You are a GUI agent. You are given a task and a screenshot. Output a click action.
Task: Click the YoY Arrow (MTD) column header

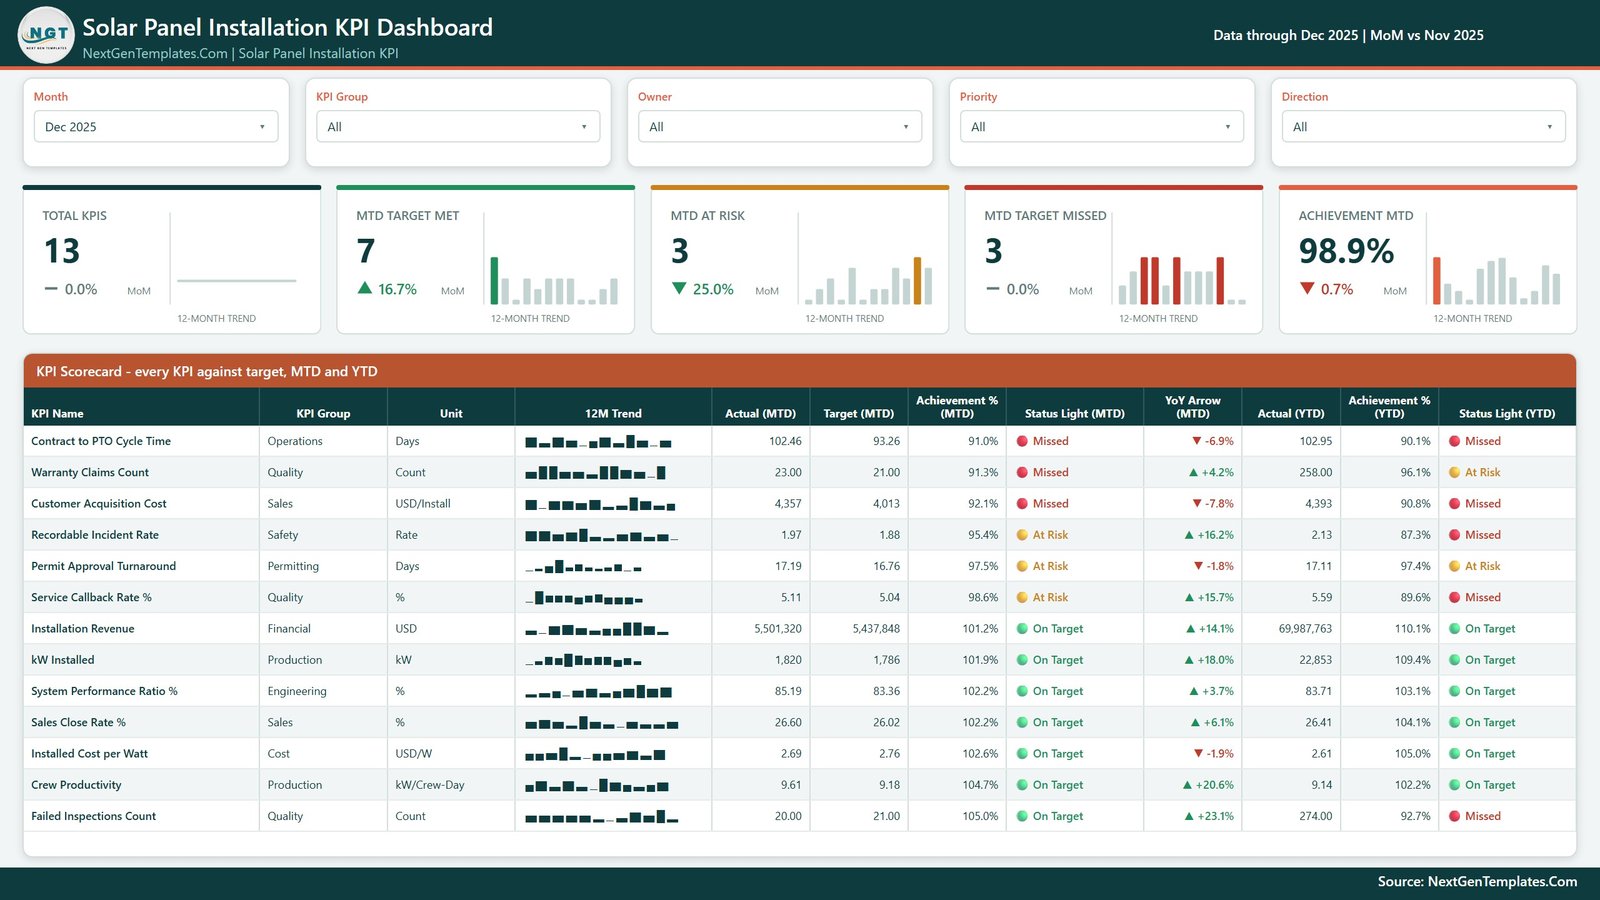point(1192,406)
